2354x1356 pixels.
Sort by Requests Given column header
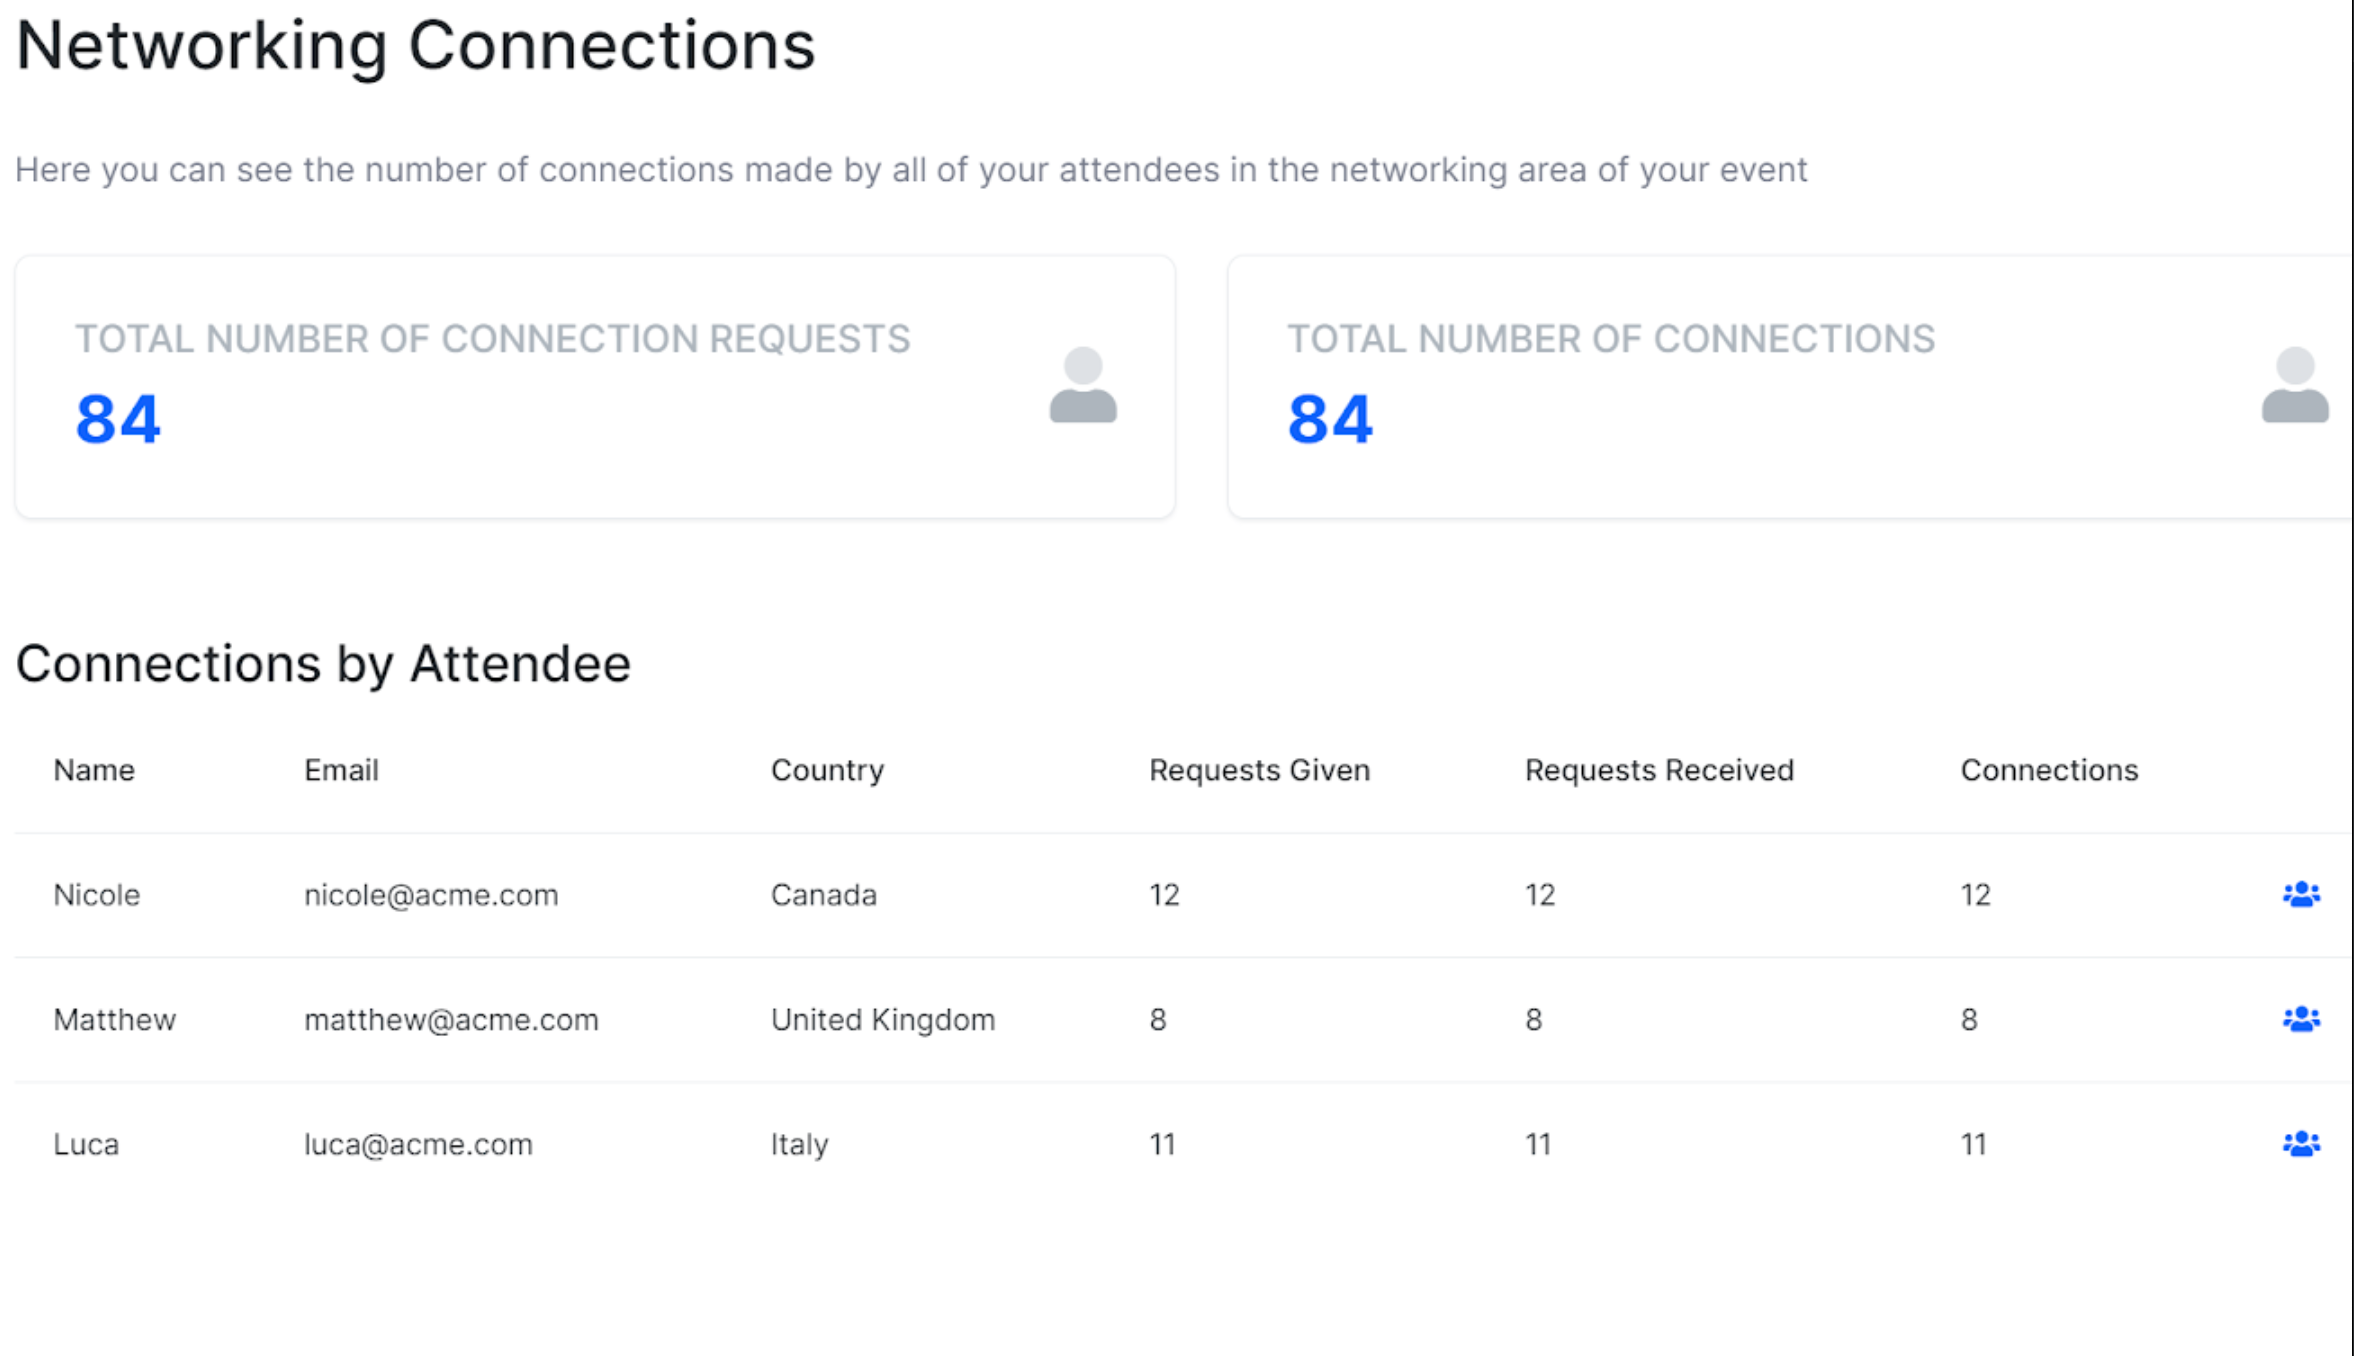tap(1259, 770)
